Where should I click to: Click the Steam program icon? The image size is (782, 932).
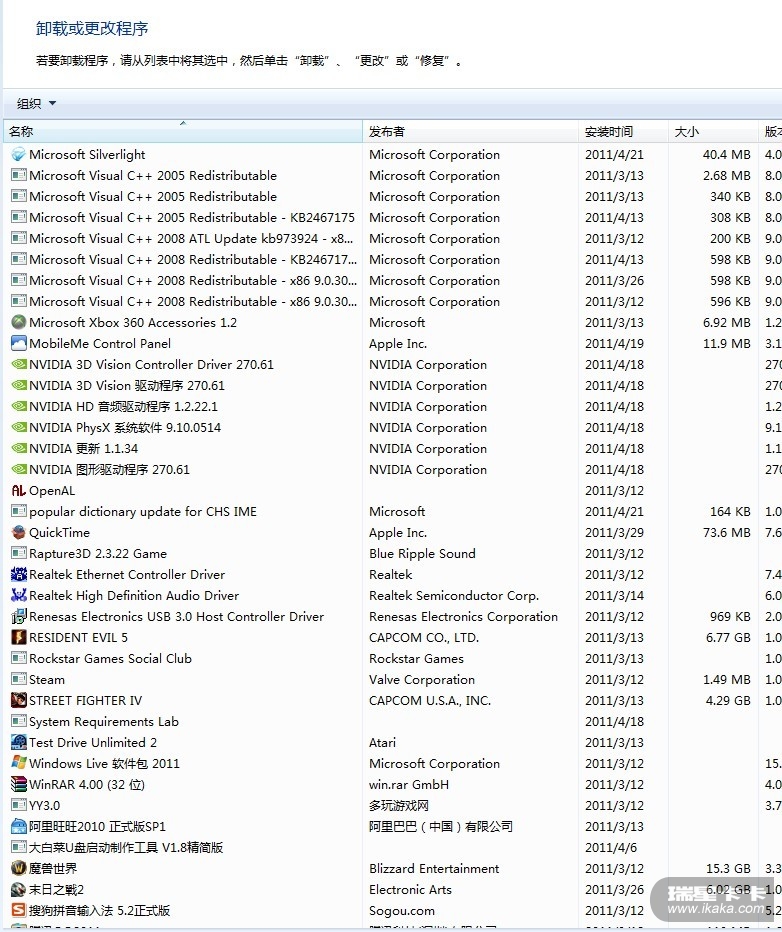click(19, 679)
